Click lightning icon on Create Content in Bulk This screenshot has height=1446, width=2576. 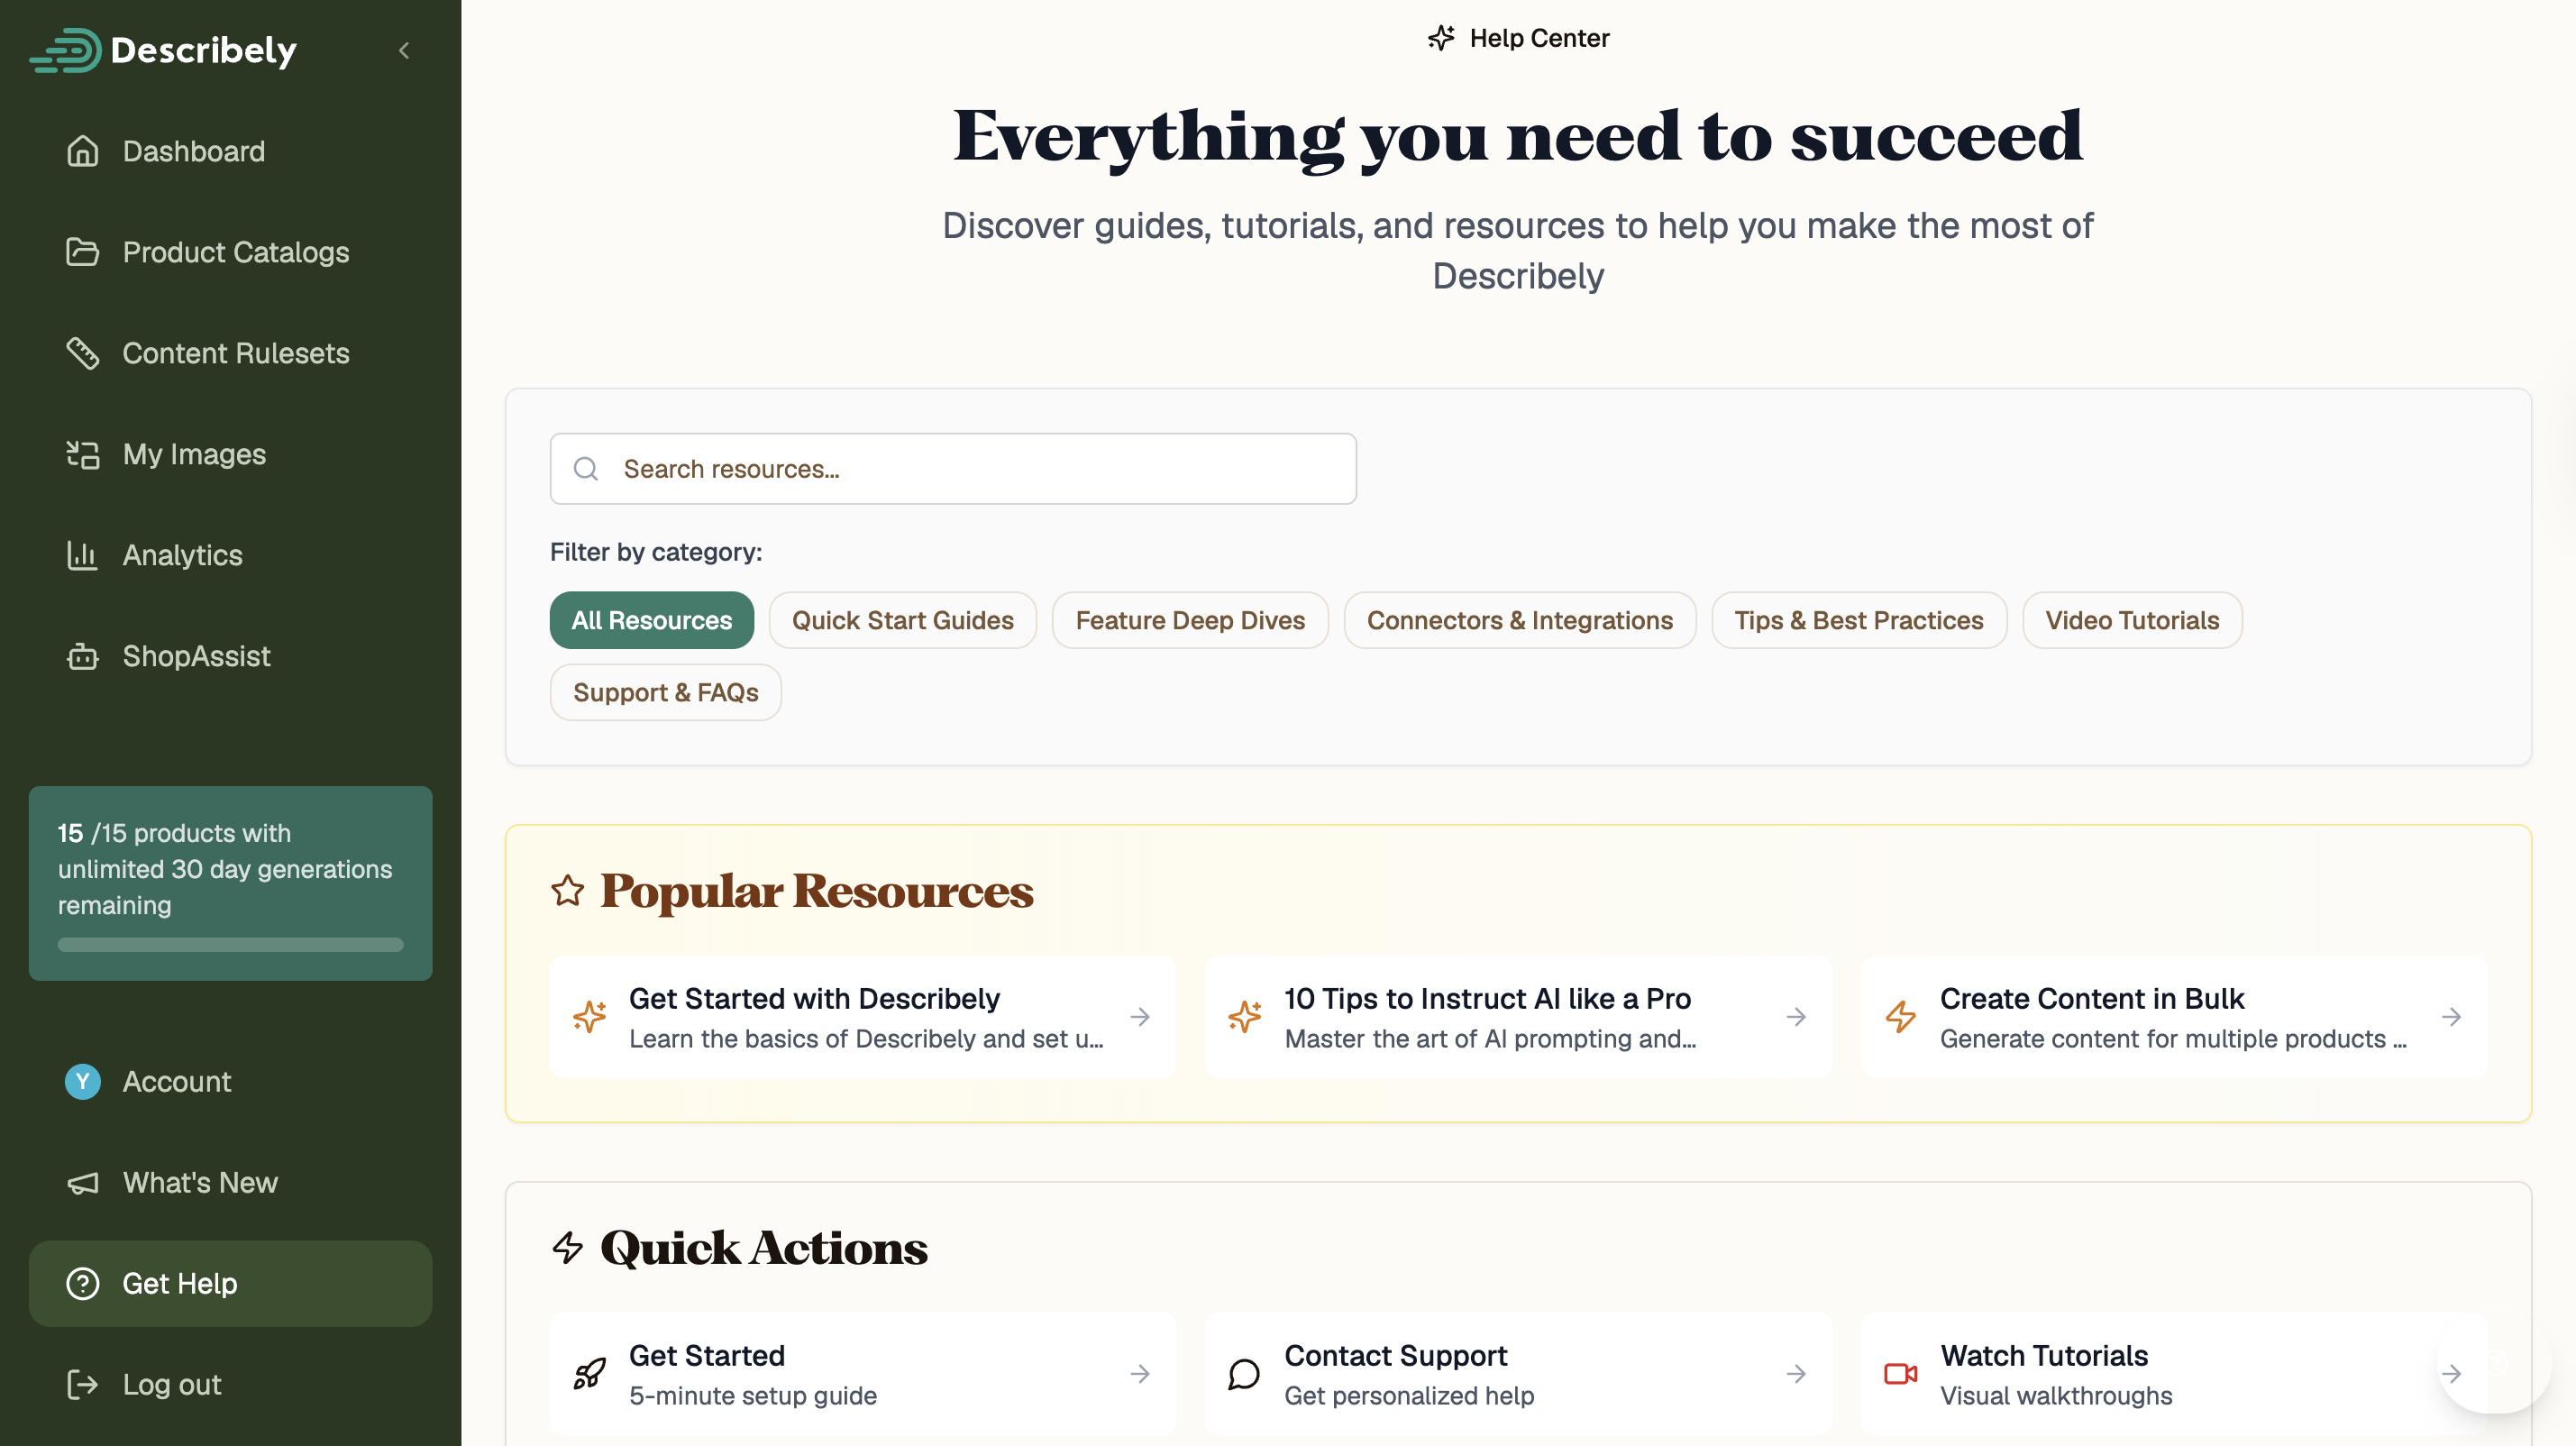click(1900, 1017)
